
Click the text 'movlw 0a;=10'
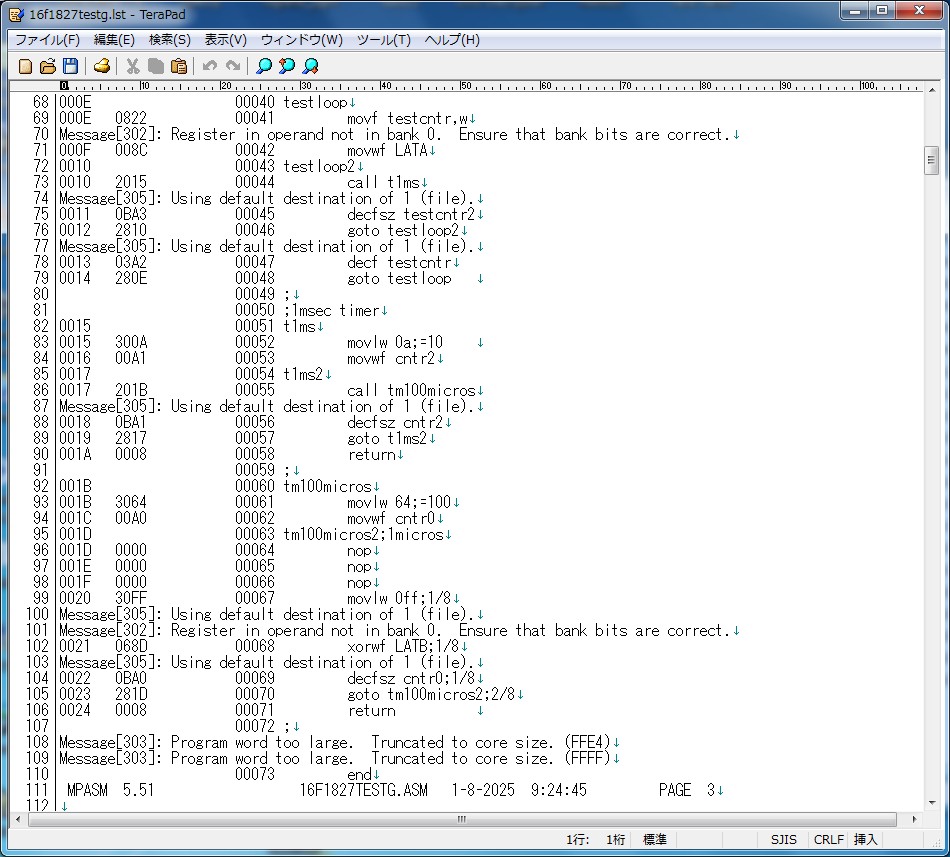click(394, 343)
